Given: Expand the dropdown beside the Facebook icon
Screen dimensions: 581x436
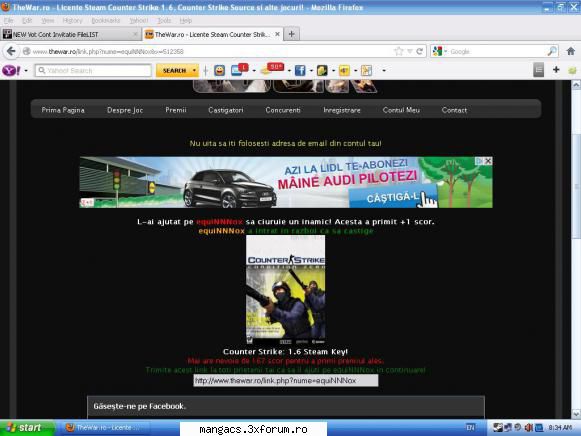Looking at the screenshot, I should click(x=311, y=70).
